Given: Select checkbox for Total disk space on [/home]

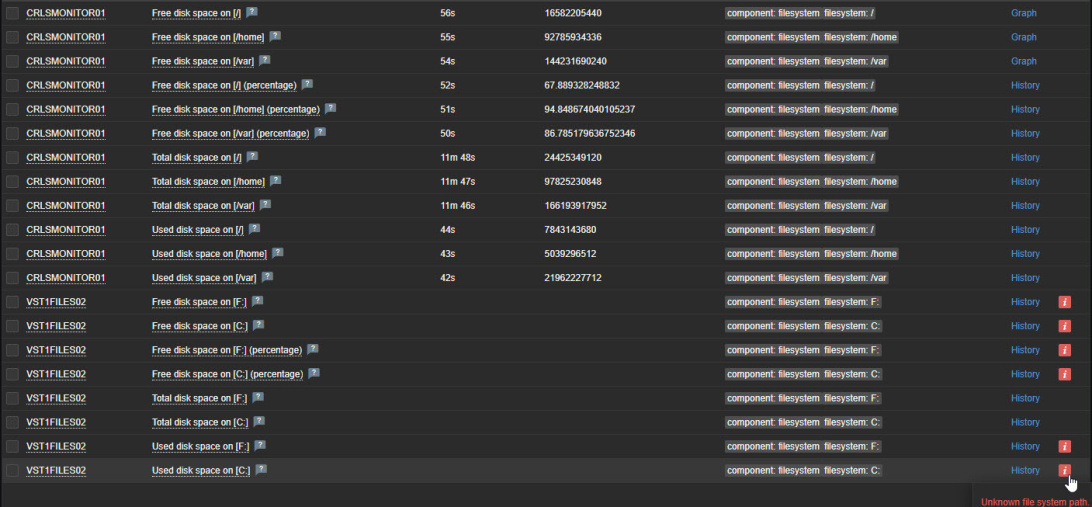Looking at the screenshot, I should (x=13, y=181).
